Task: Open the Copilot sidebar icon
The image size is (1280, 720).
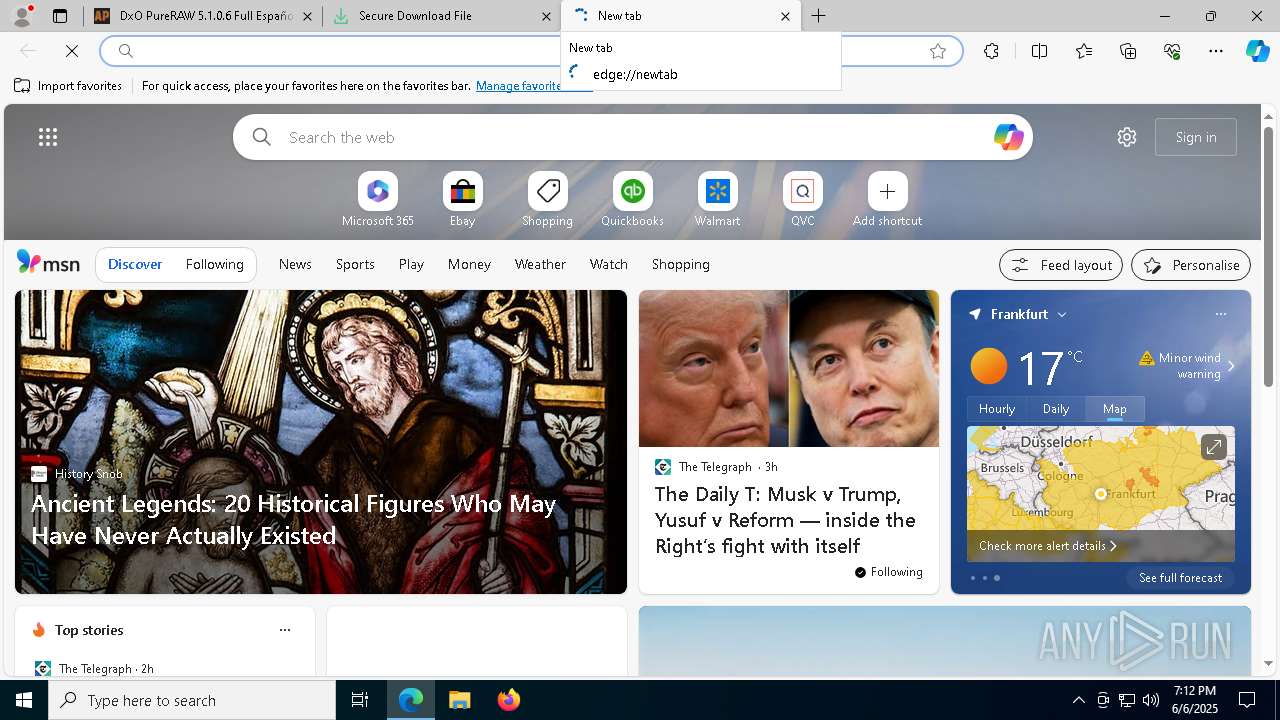Action: pos(1258,51)
